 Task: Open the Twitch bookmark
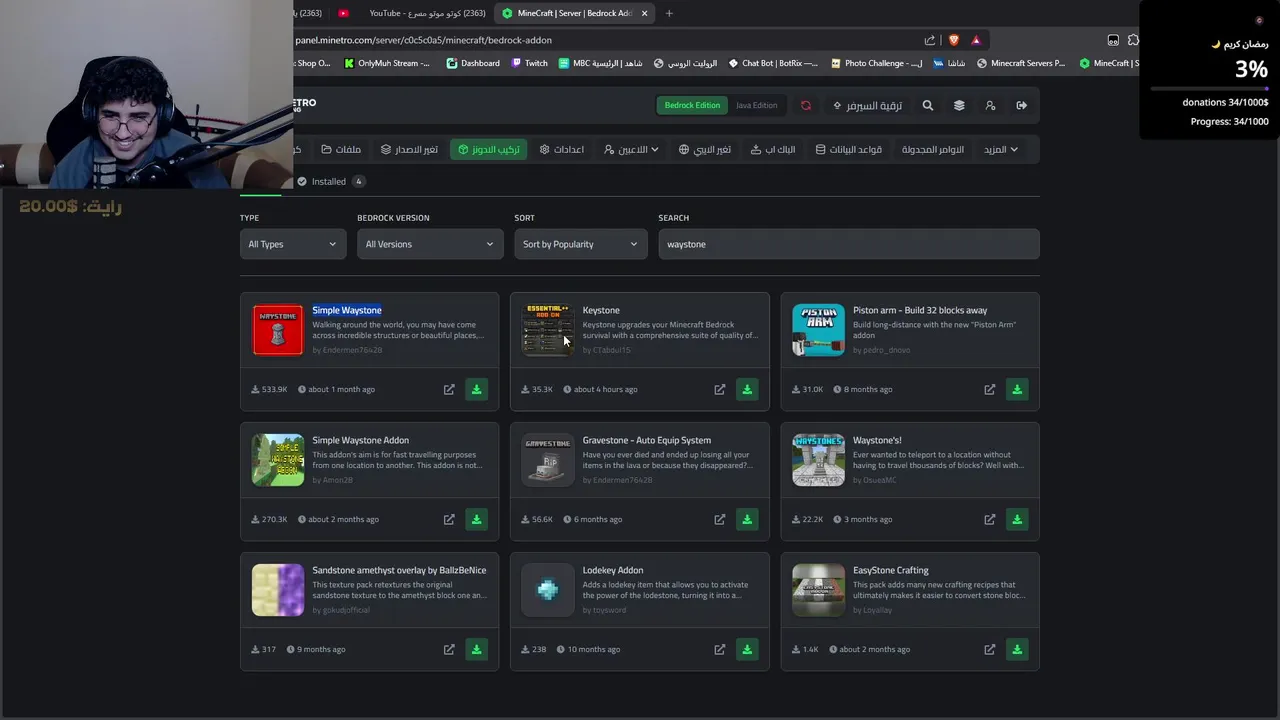tap(530, 63)
